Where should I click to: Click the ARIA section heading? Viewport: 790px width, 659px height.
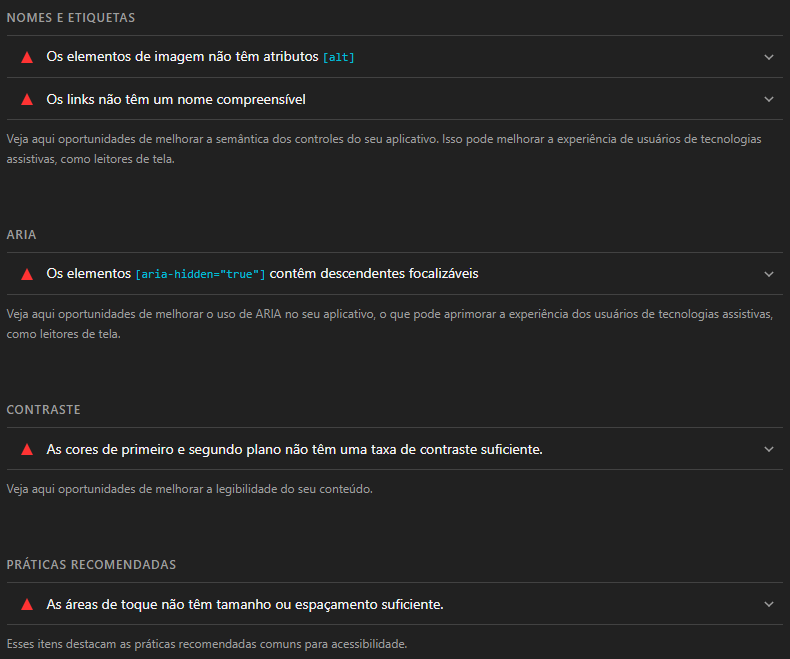click(x=22, y=234)
